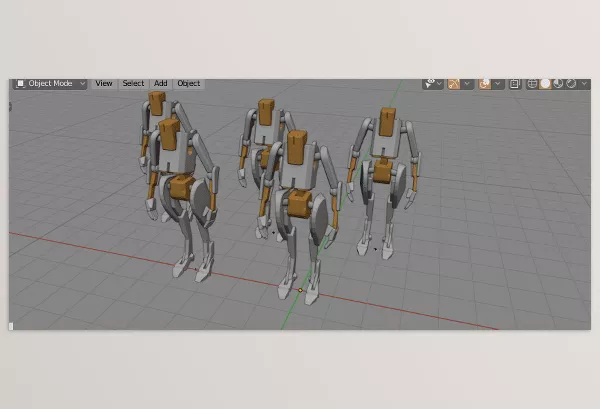
Task: Switch to solid viewport shading
Action: [x=545, y=83]
